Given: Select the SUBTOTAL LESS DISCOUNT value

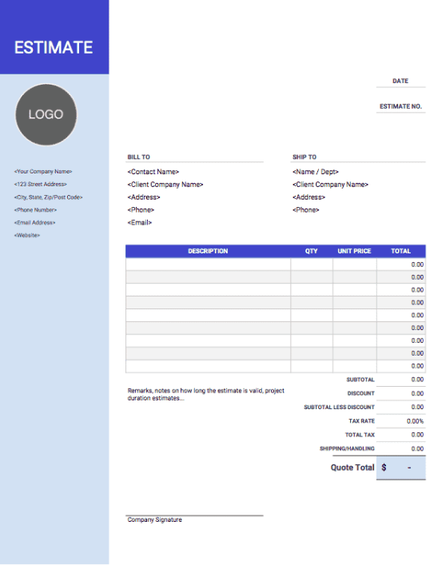Looking at the screenshot, I should (x=417, y=407).
